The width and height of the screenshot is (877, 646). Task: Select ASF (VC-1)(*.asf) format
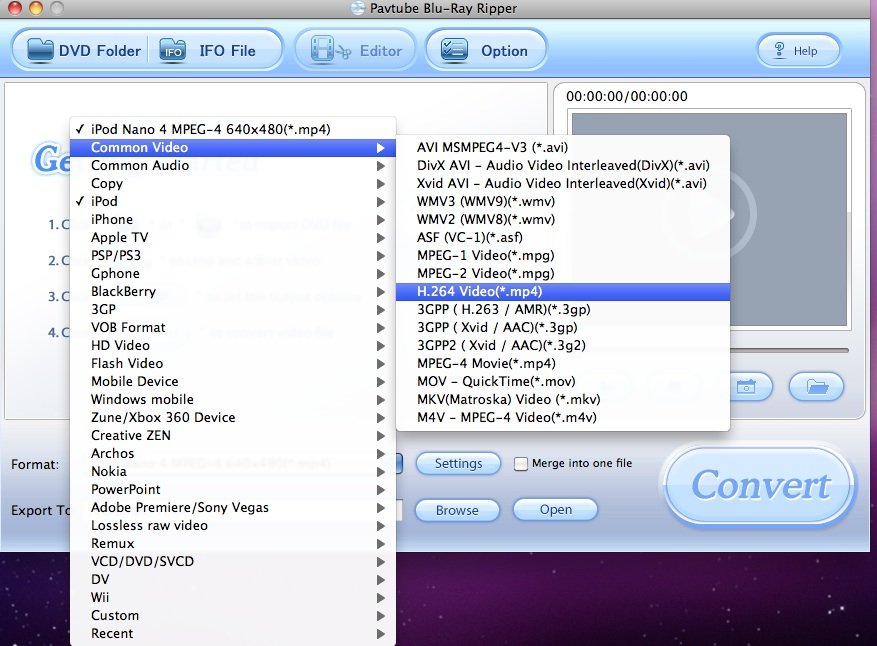pyautogui.click(x=563, y=238)
